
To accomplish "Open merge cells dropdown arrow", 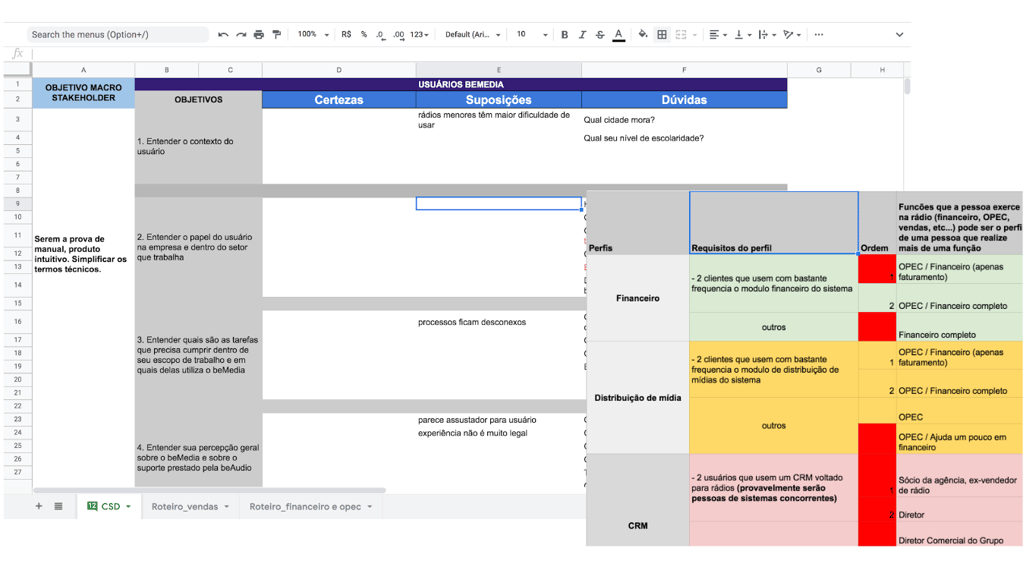I will tap(695, 35).
